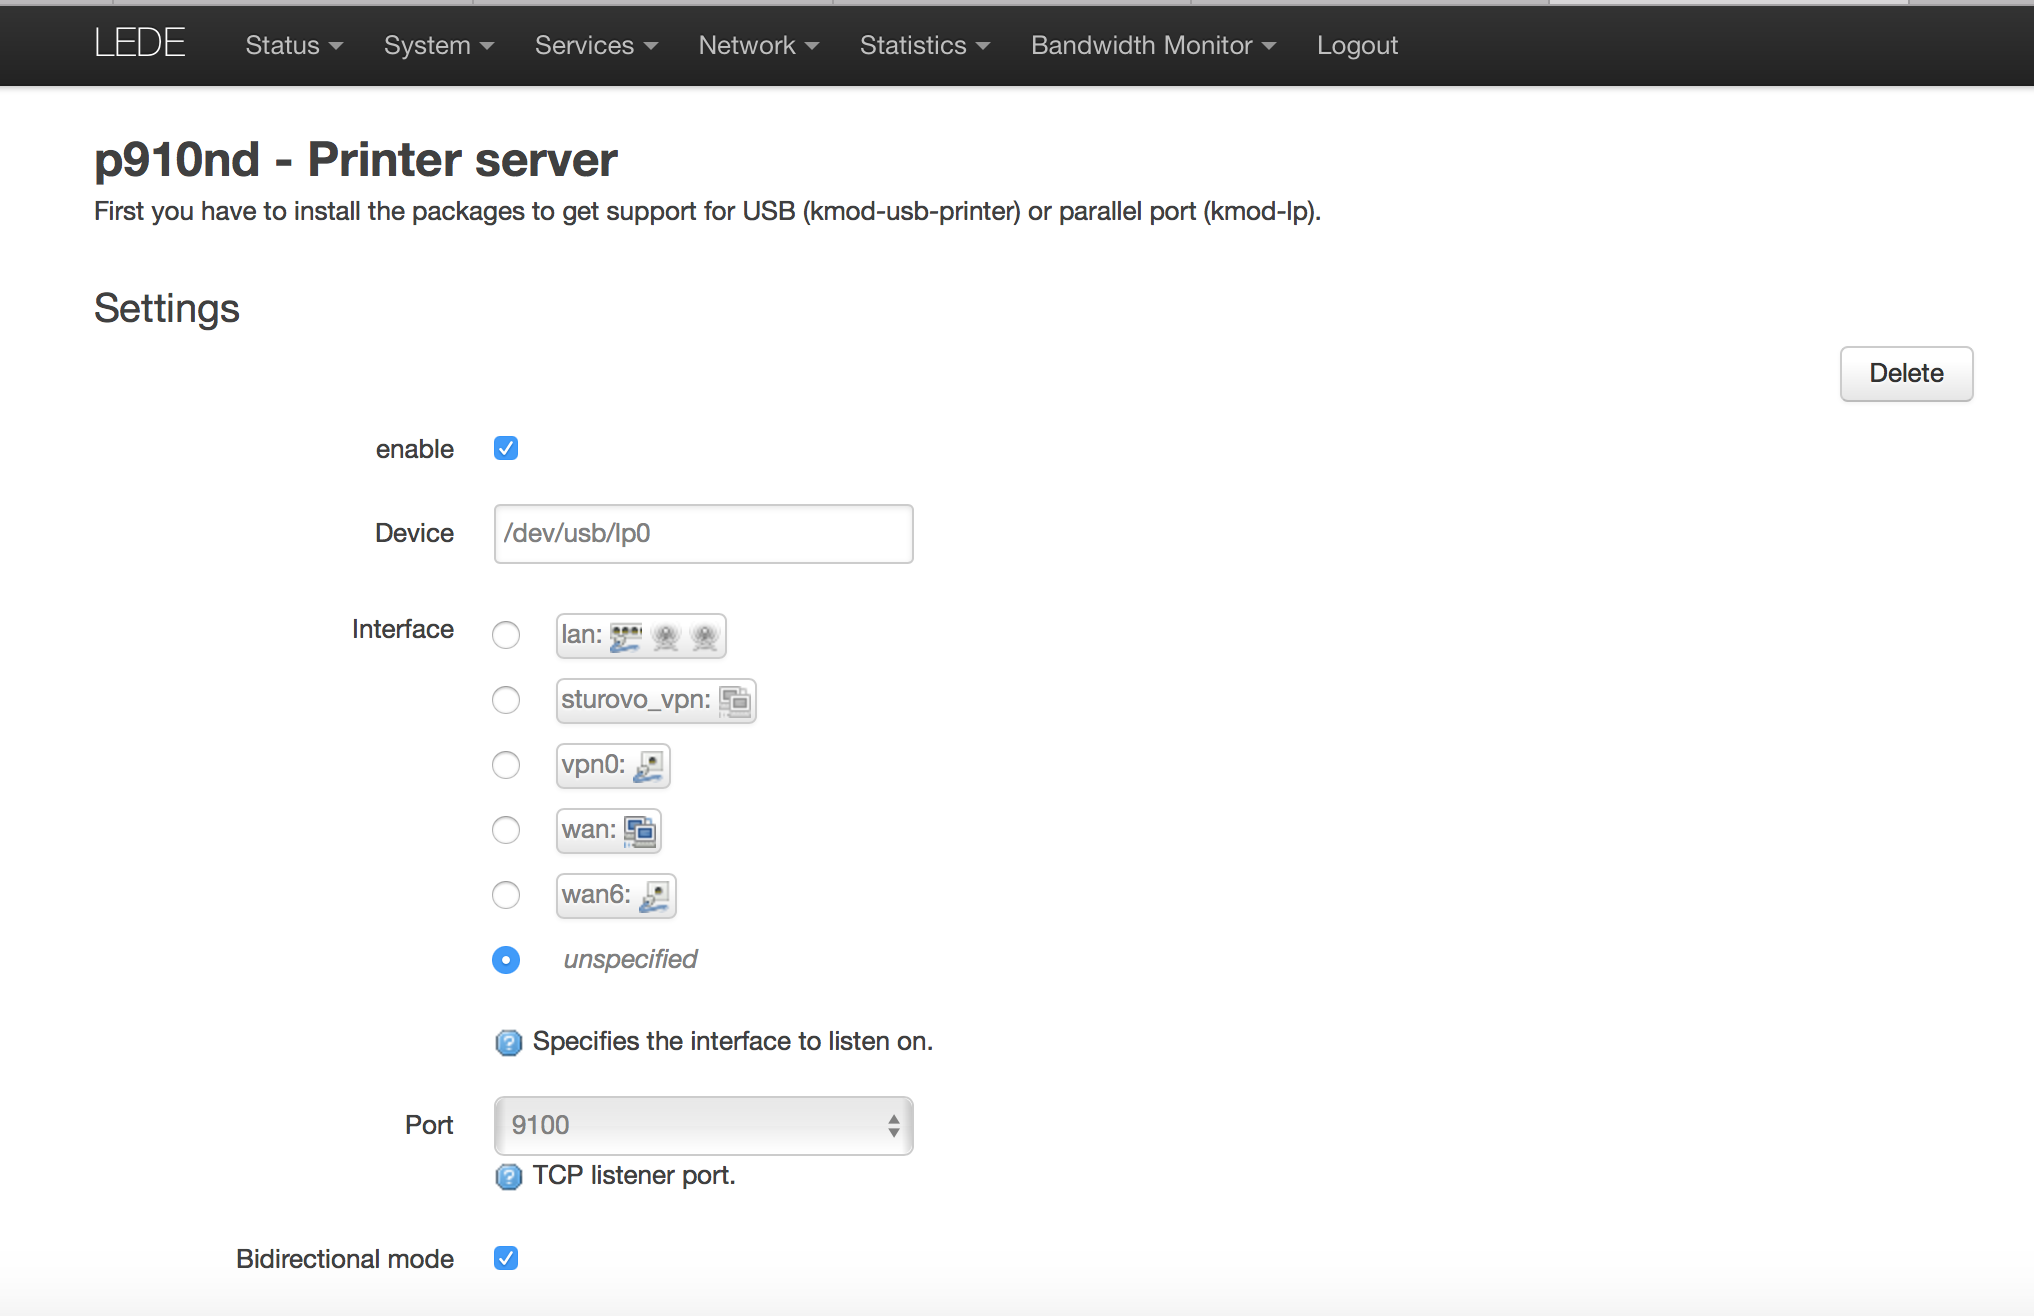2034x1316 pixels.
Task: Click the Delete button
Action: pyautogui.click(x=1906, y=373)
